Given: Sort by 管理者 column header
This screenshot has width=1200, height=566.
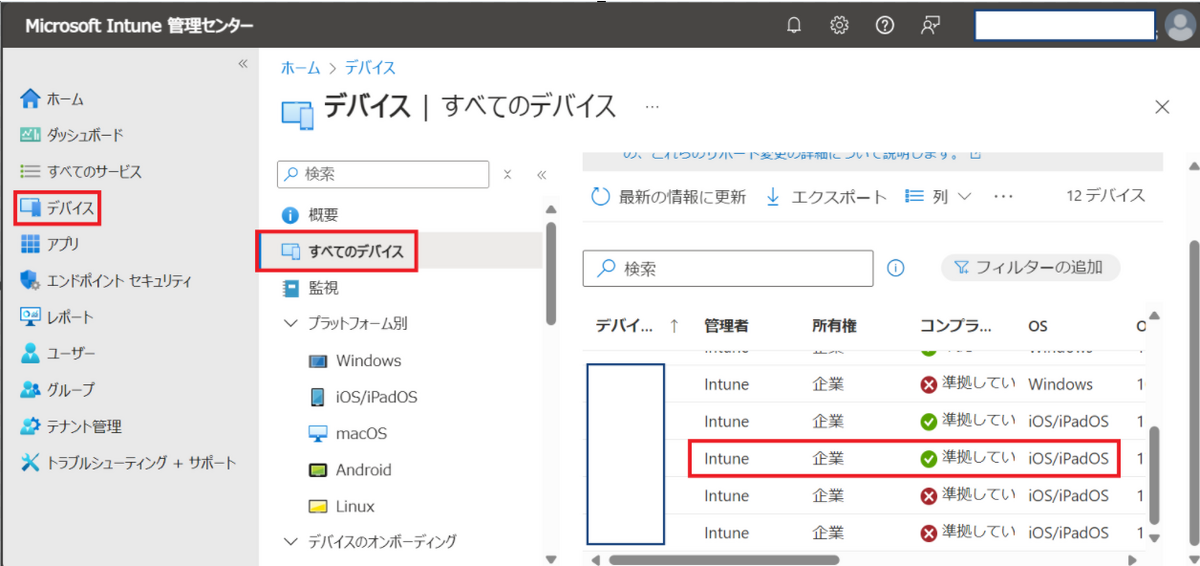Looking at the screenshot, I should 727,326.
